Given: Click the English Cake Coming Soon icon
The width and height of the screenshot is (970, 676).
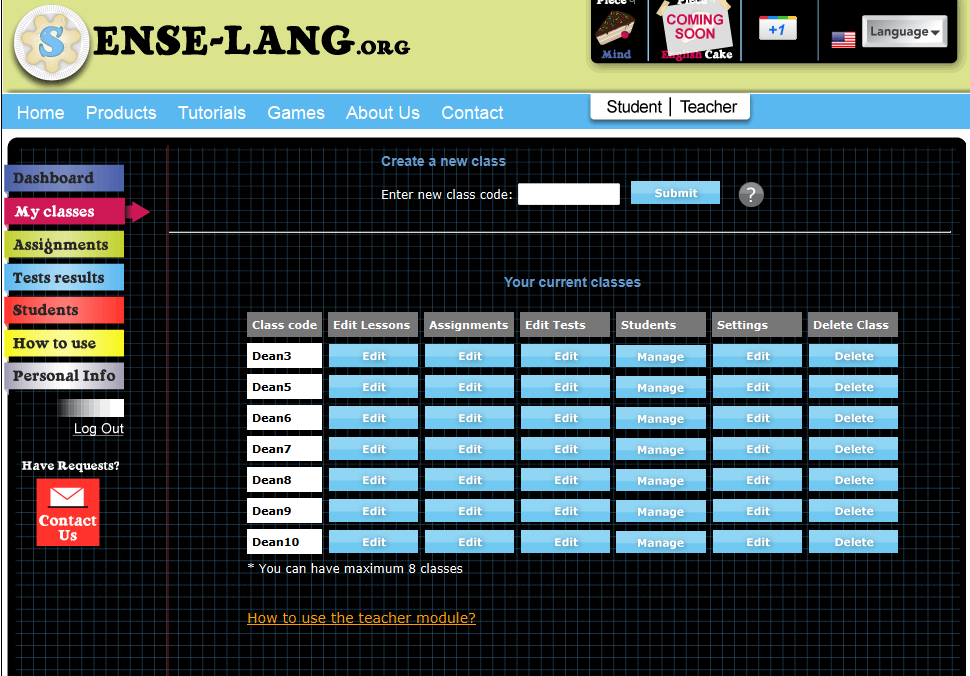Looking at the screenshot, I should (694, 27).
